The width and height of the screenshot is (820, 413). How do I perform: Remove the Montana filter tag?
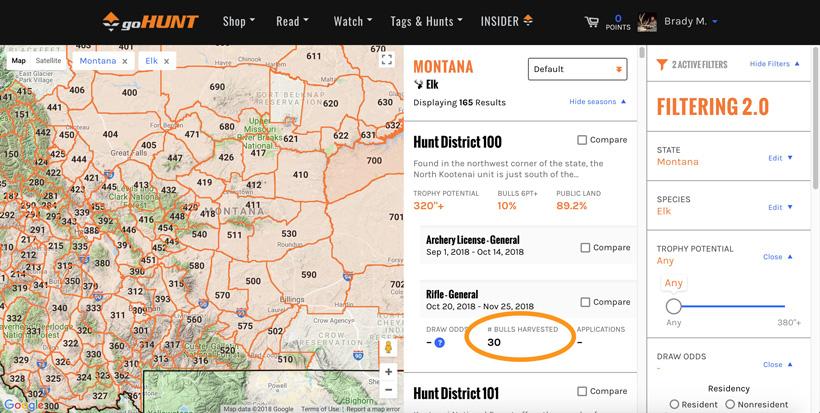pos(125,61)
